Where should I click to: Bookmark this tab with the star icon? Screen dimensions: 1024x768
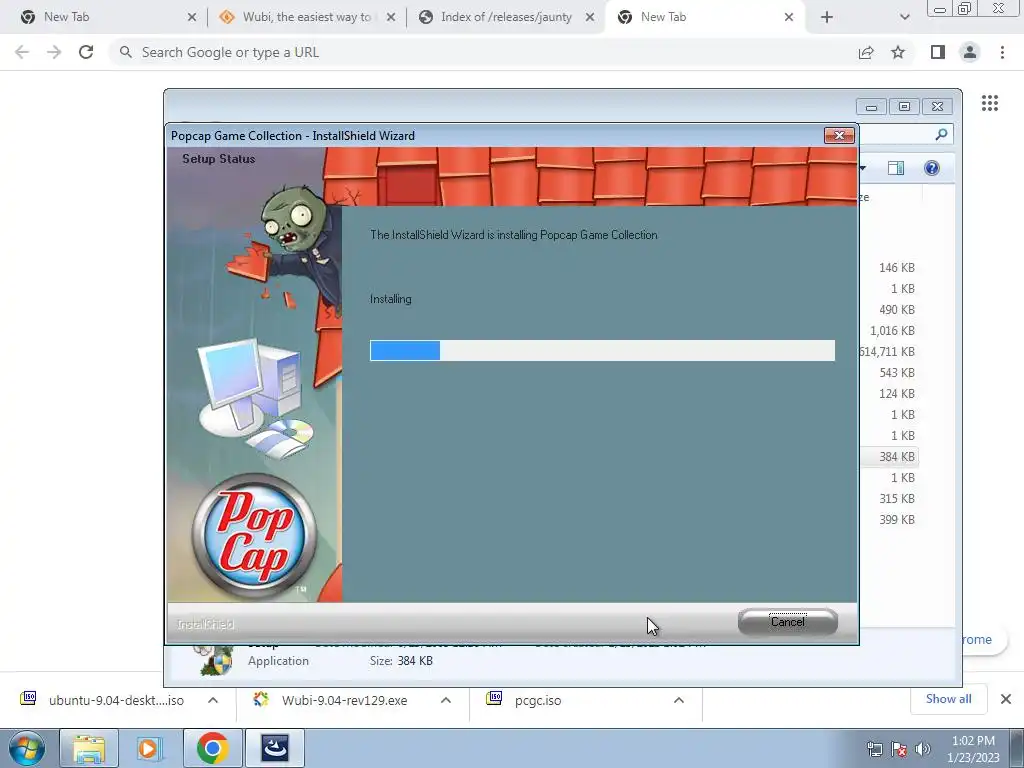(898, 52)
